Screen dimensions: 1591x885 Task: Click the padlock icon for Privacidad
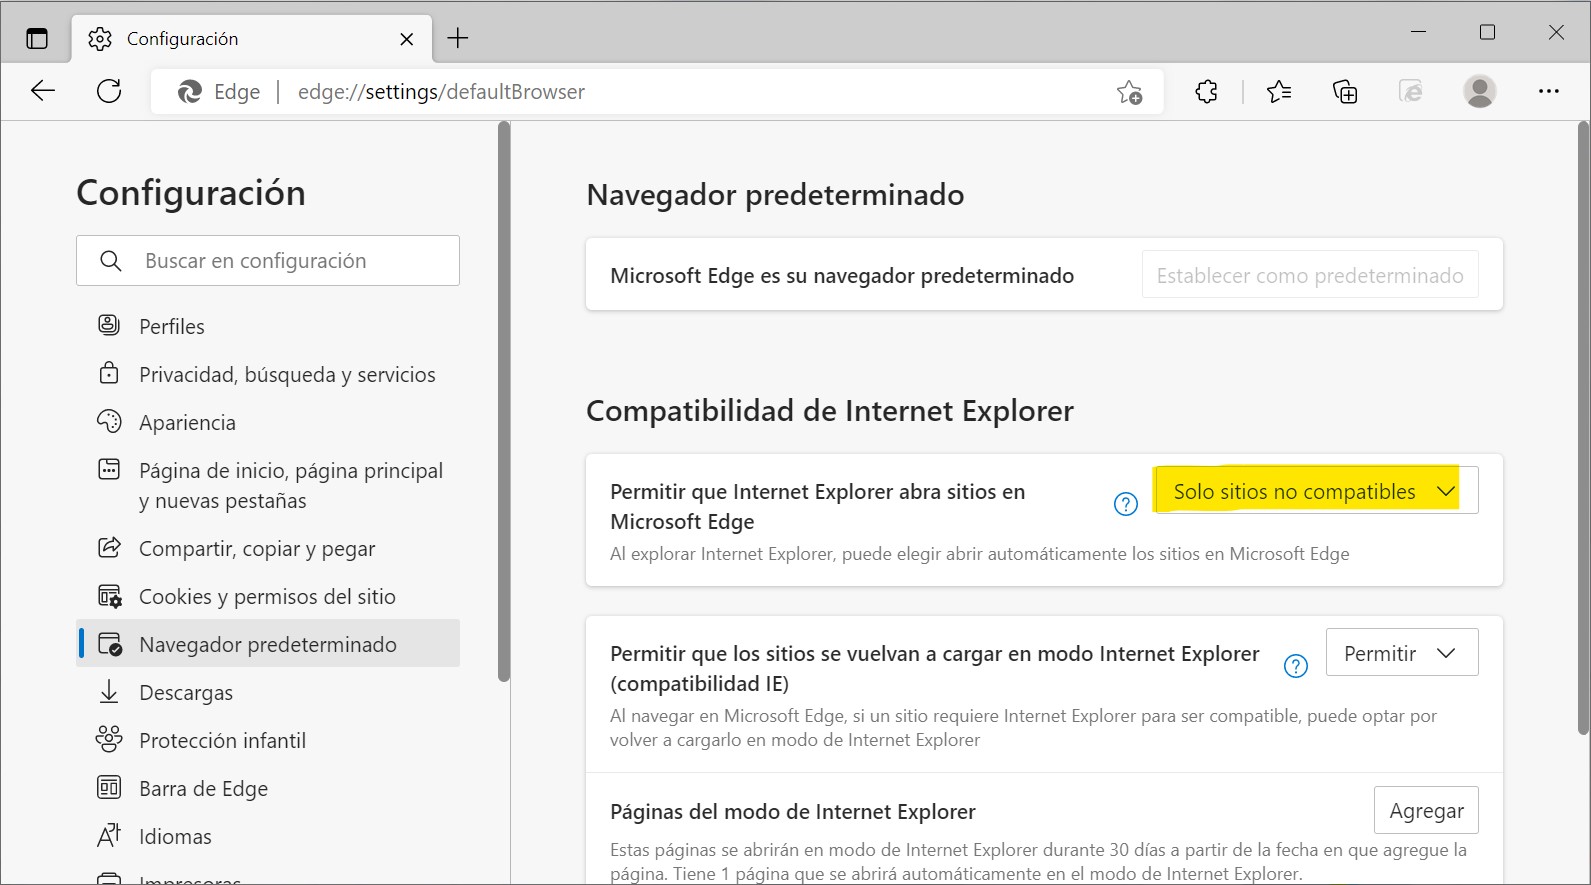[x=109, y=373]
